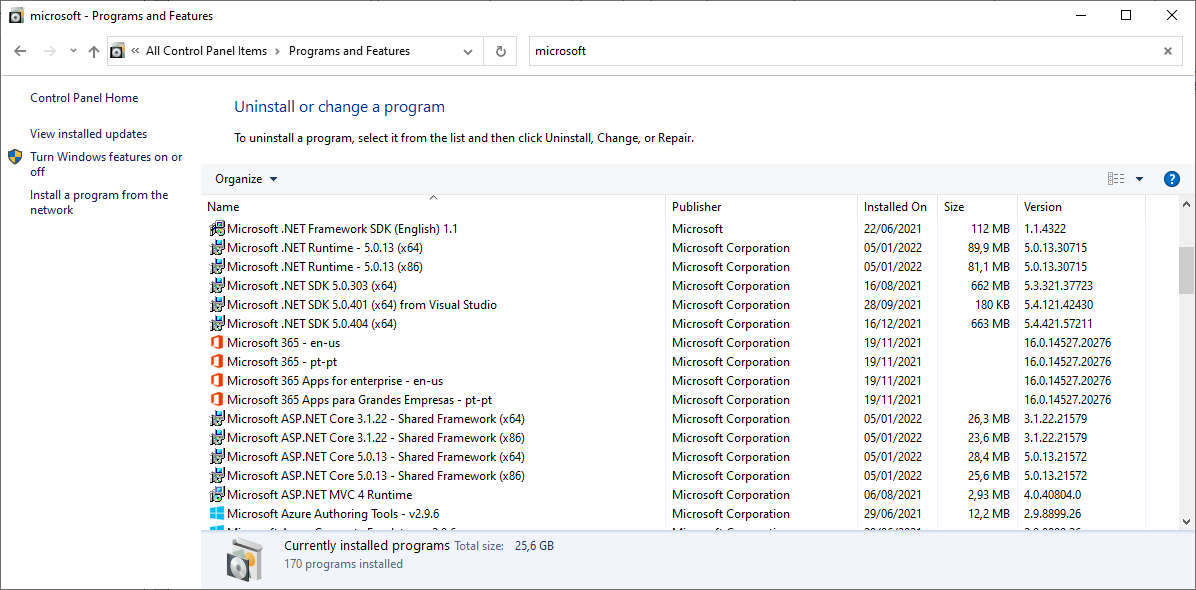Open the blue Help icon
The width and height of the screenshot is (1196, 590).
[x=1172, y=179]
